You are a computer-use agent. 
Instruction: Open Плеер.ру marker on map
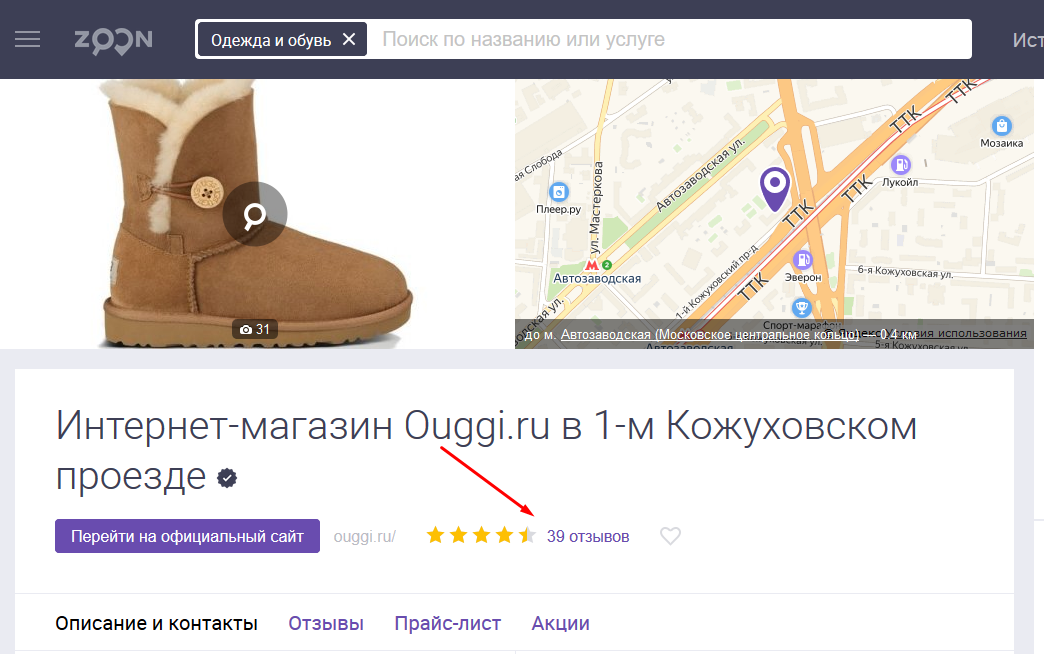559,192
